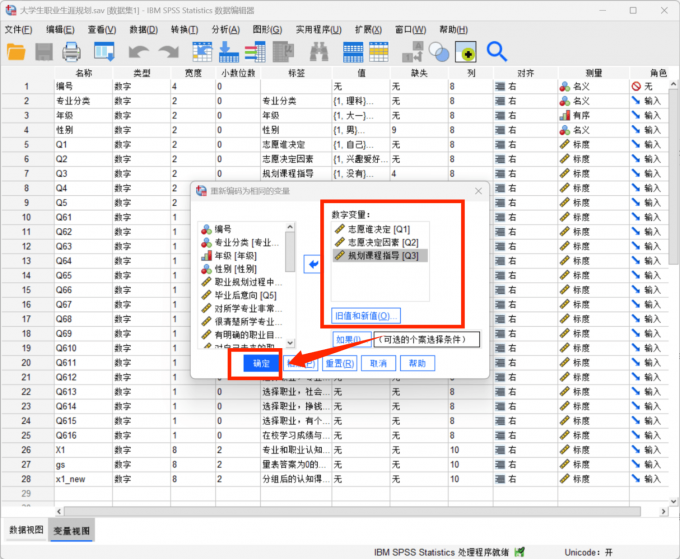Click the down arrow of the dialog list scrollbar
Screen dimensions: 680x559
[290, 343]
